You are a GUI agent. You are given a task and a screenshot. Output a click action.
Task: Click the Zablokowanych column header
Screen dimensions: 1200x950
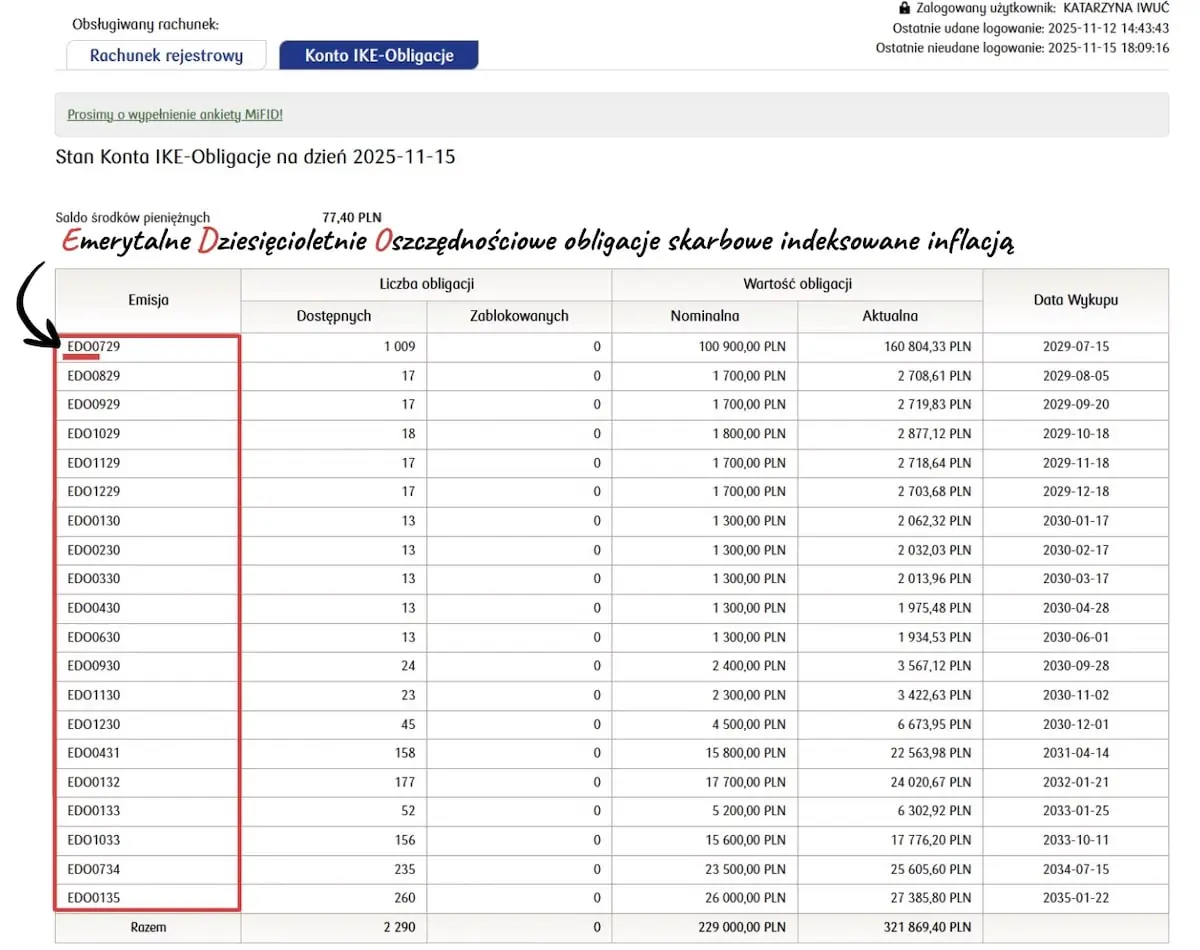(519, 316)
